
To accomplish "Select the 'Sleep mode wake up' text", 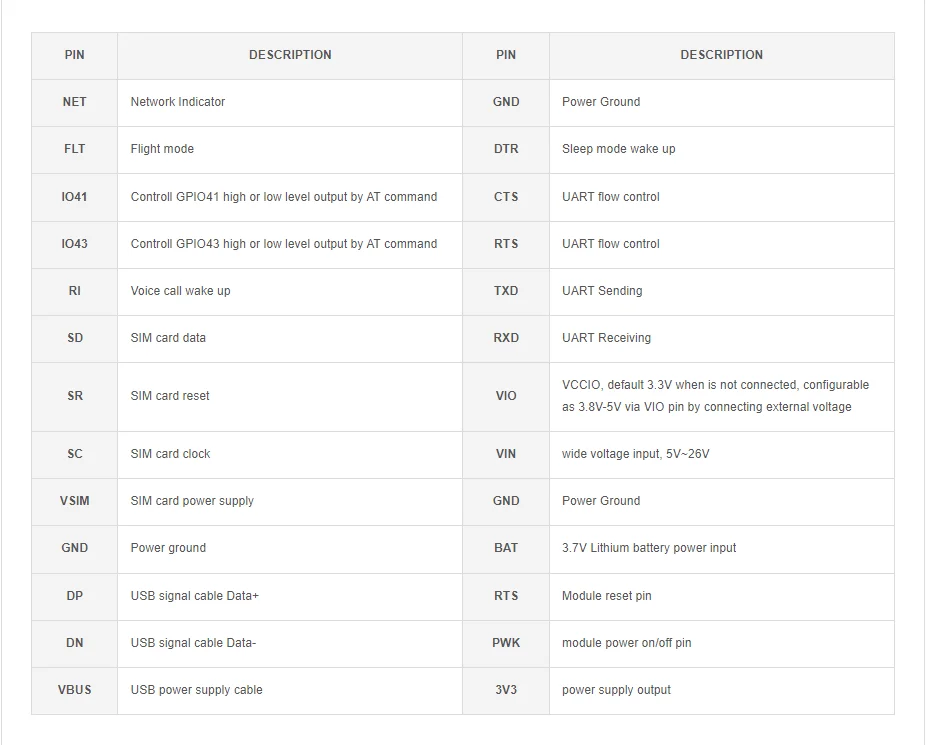I will tap(619, 149).
